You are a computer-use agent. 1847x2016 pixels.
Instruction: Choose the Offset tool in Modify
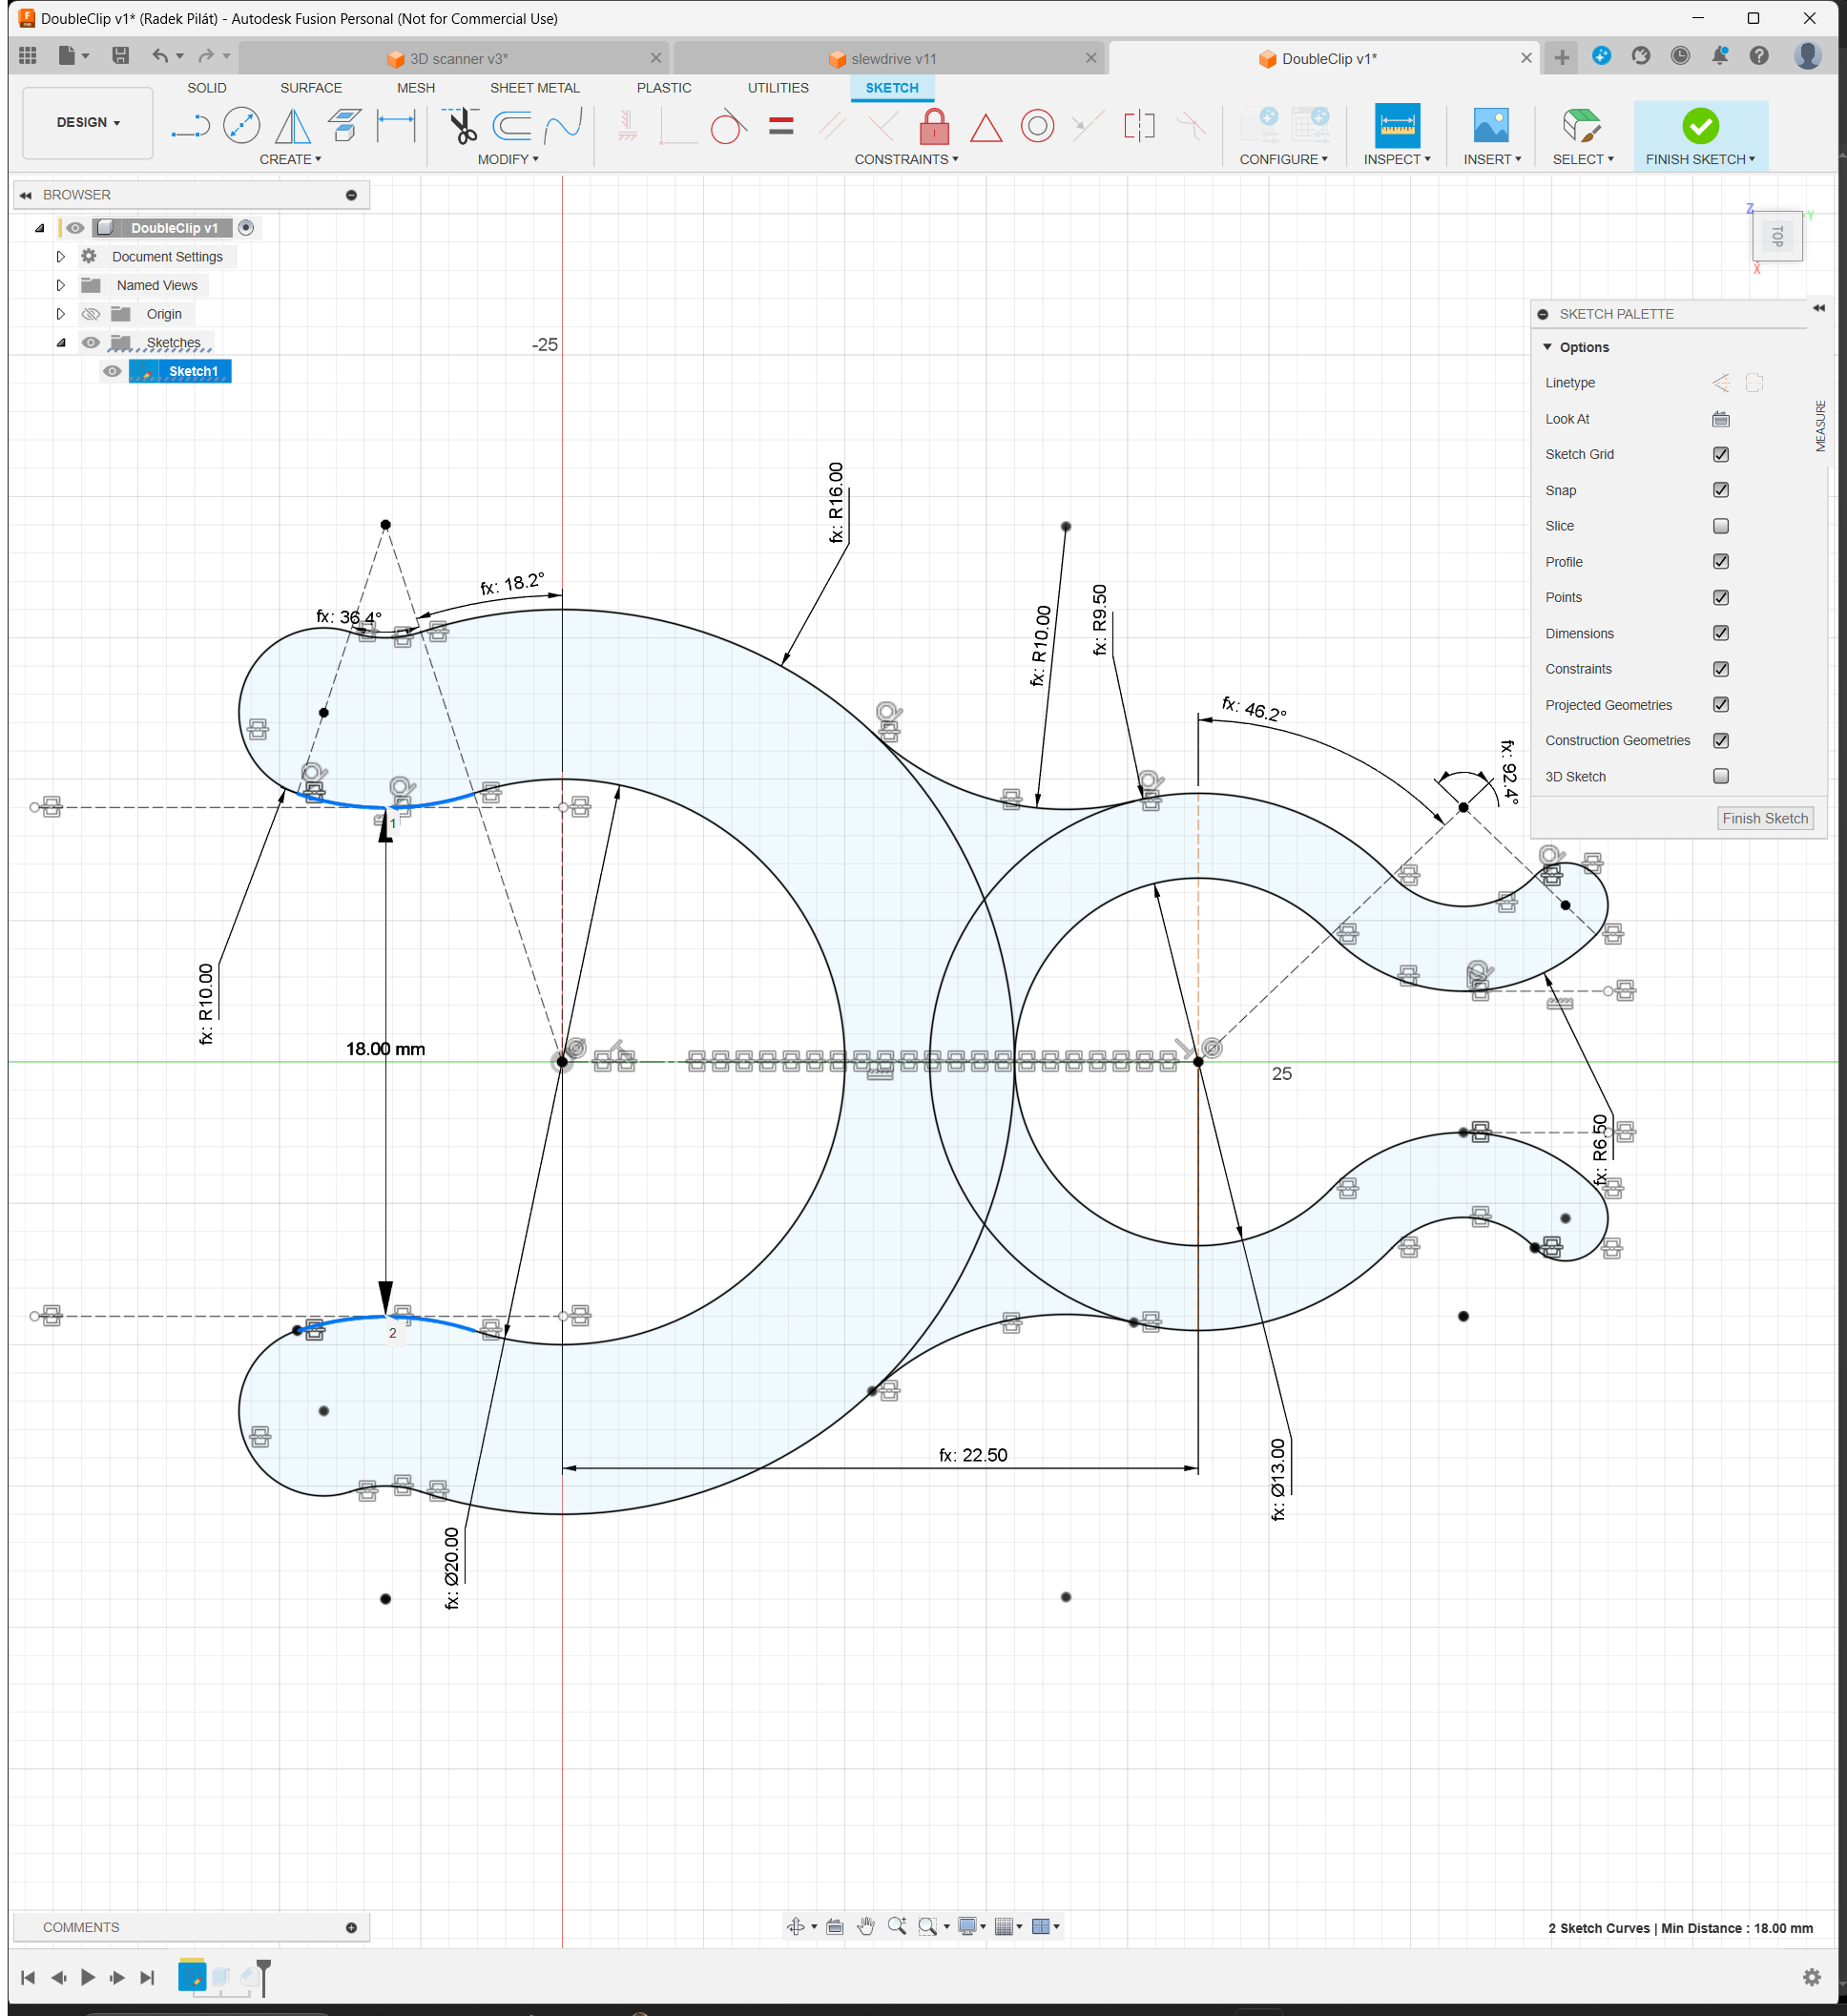512,126
